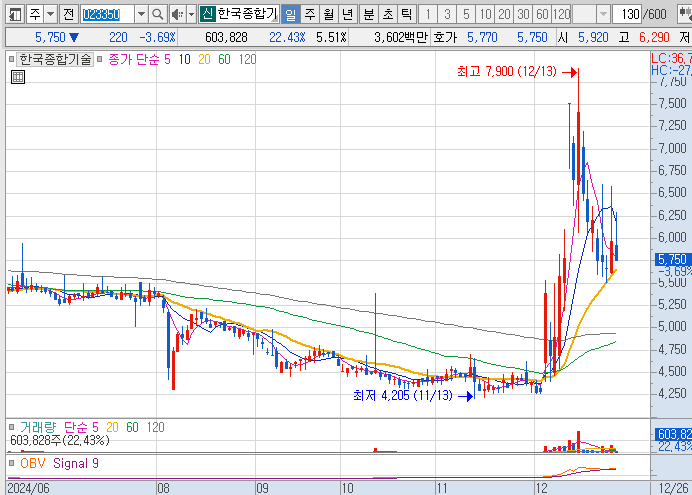Click the 20 moving average legend number

pos(204,59)
